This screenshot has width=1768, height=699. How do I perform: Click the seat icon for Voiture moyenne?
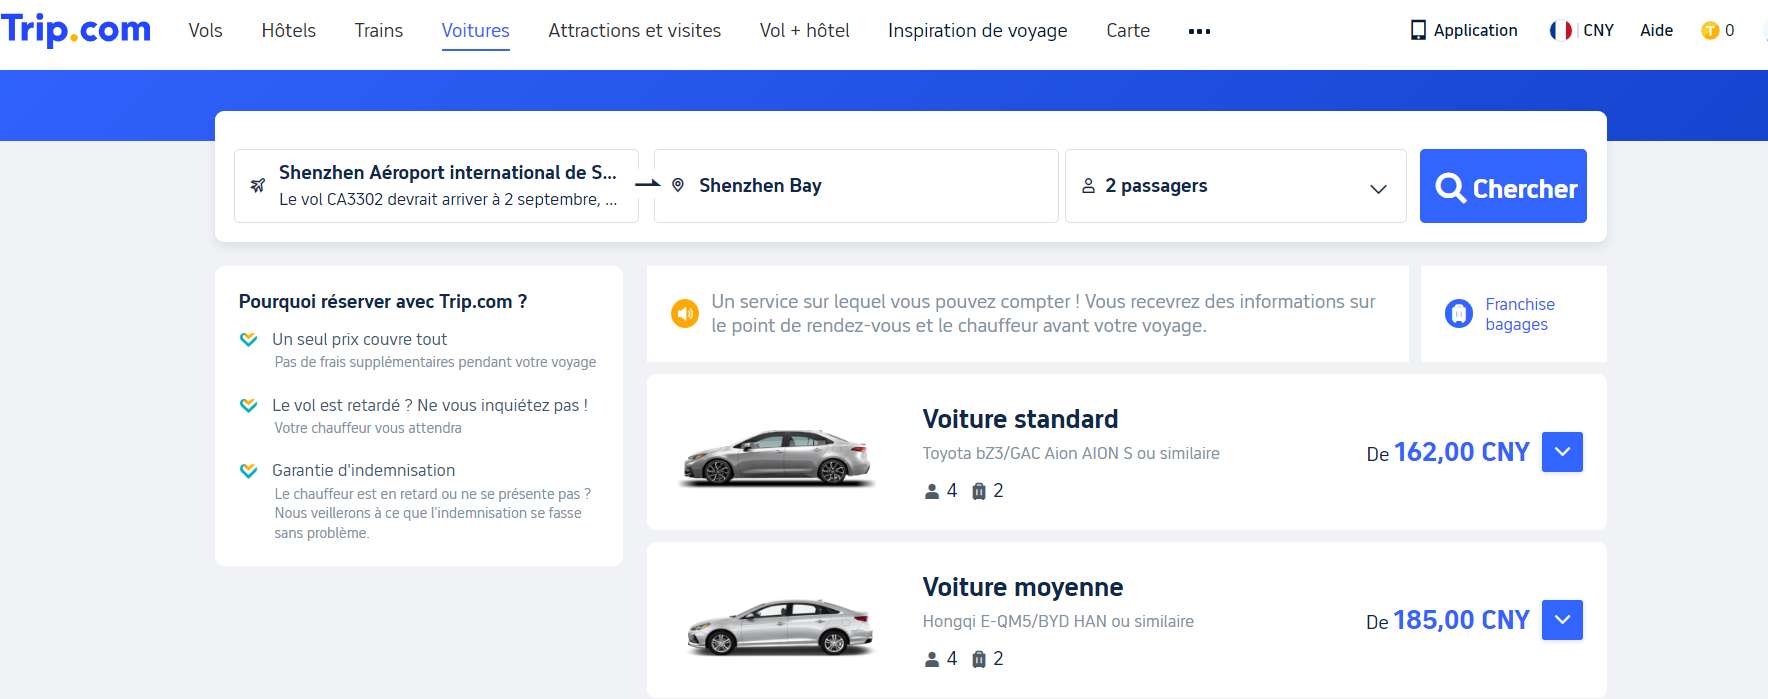click(932, 659)
